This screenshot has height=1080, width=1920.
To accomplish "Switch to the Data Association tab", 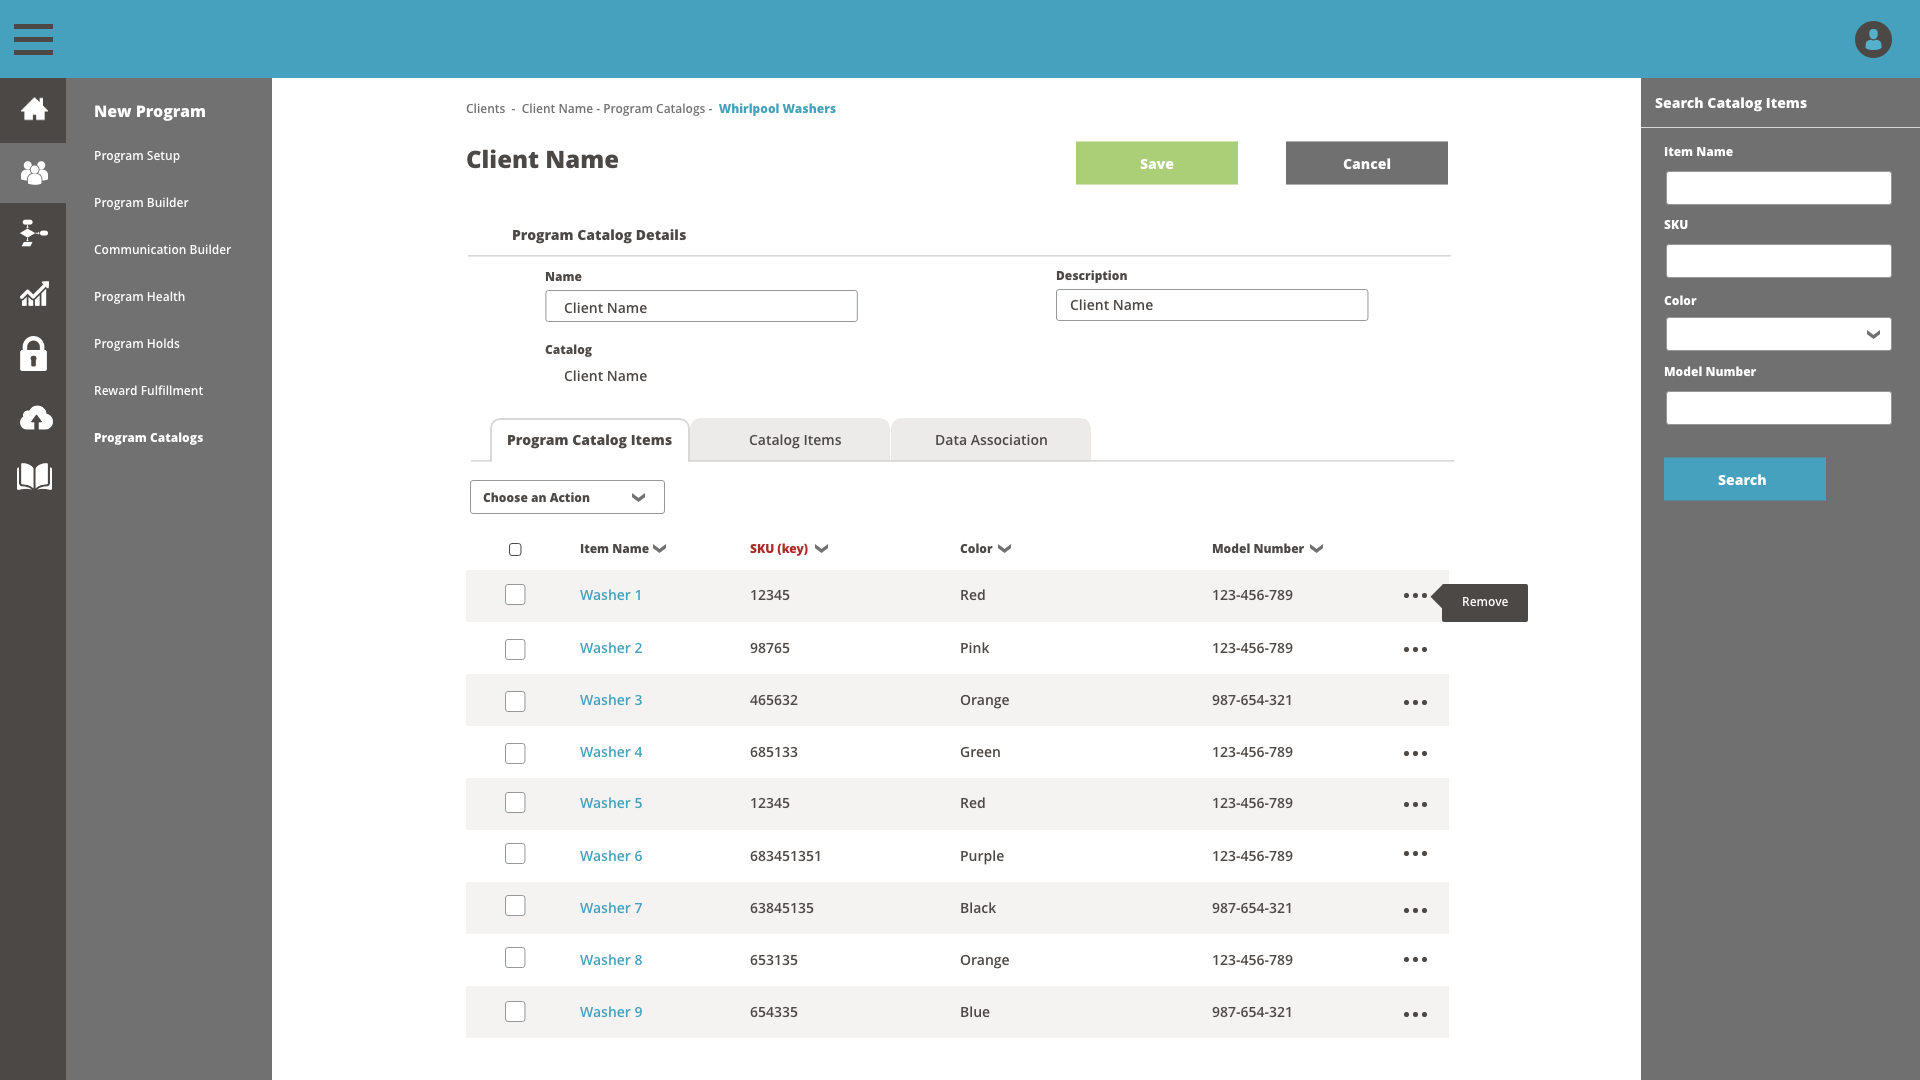I will pyautogui.click(x=990, y=440).
